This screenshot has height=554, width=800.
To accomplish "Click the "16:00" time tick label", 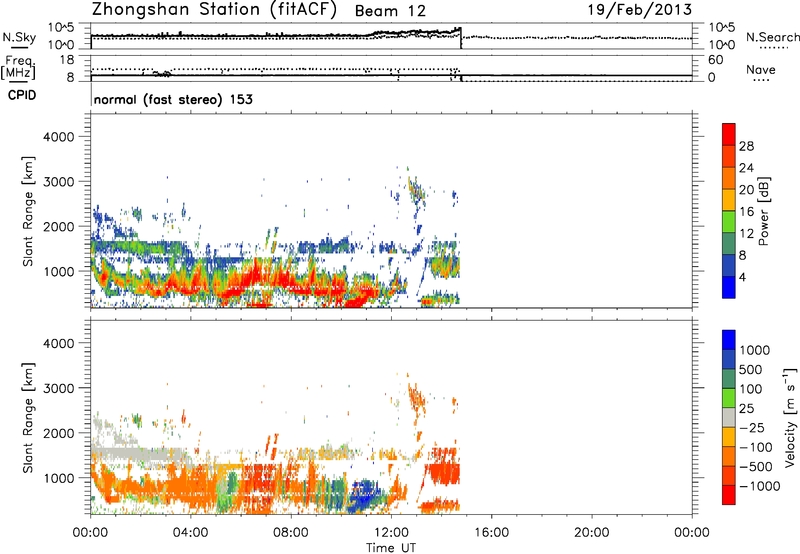I will tap(491, 533).
